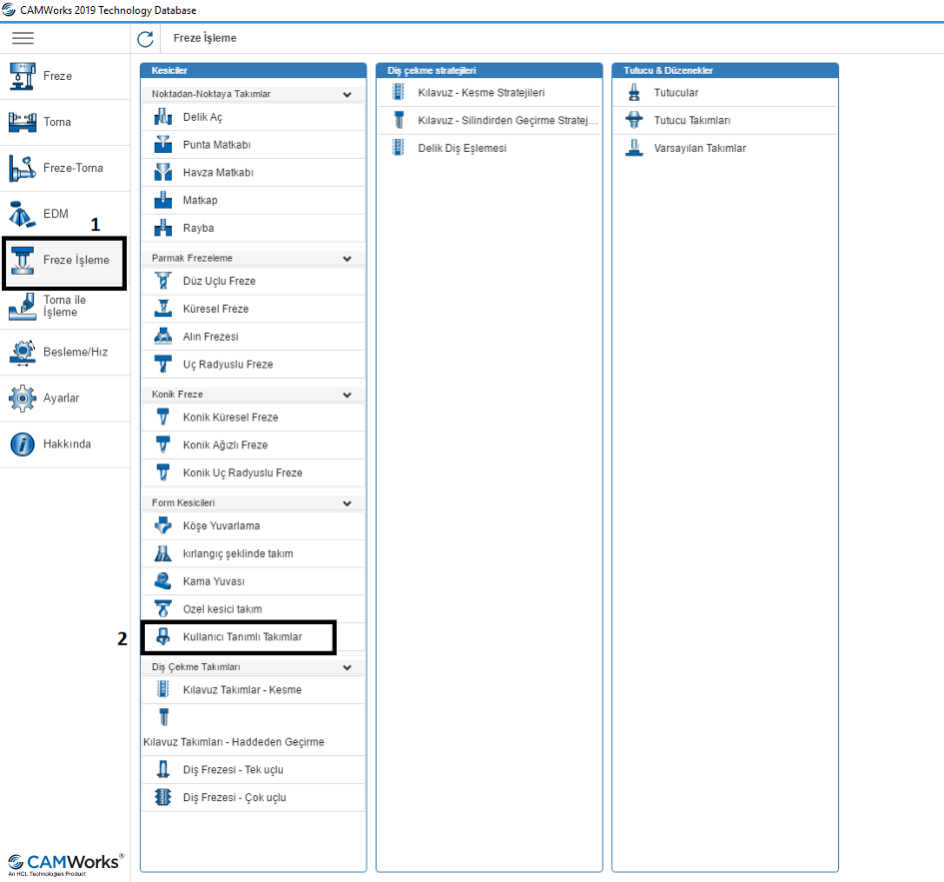Click the hamburger menu icon
Image resolution: width=944 pixels, height=882 pixels.
point(22,38)
